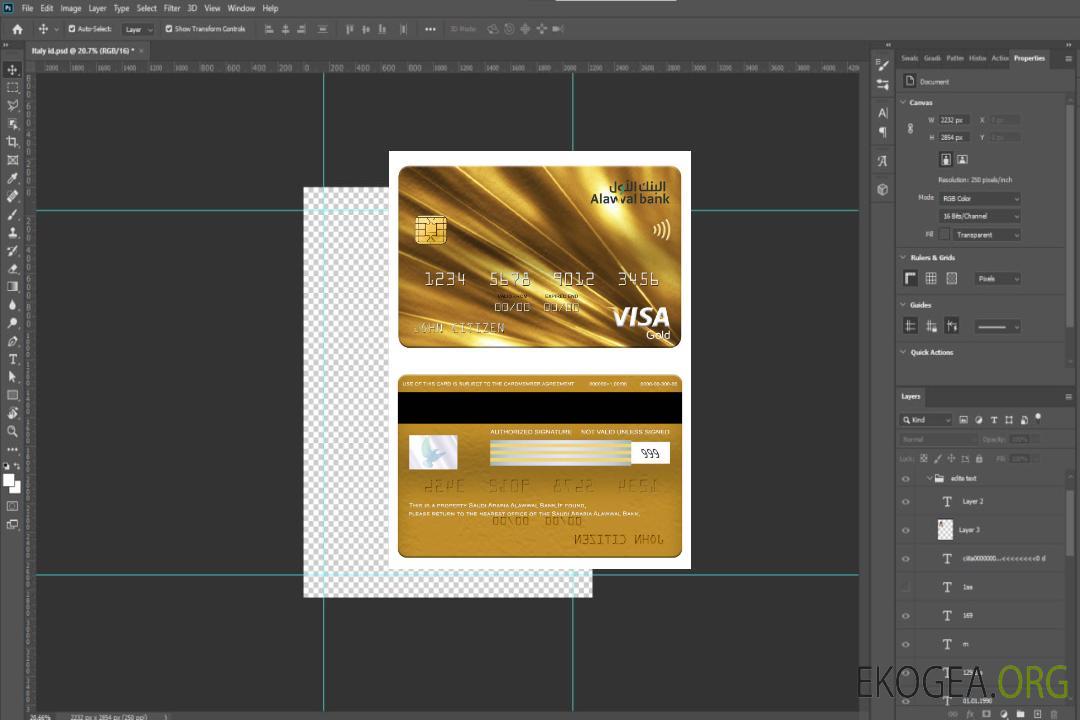Viewport: 1080px width, 720px height.
Task: Toggle rulers visibility in Rulers & Grids
Action: (x=910, y=278)
